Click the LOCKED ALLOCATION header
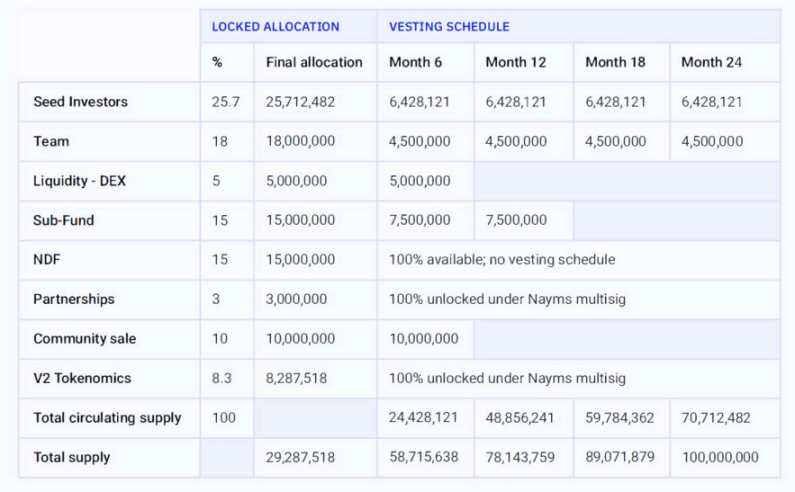 (x=275, y=27)
